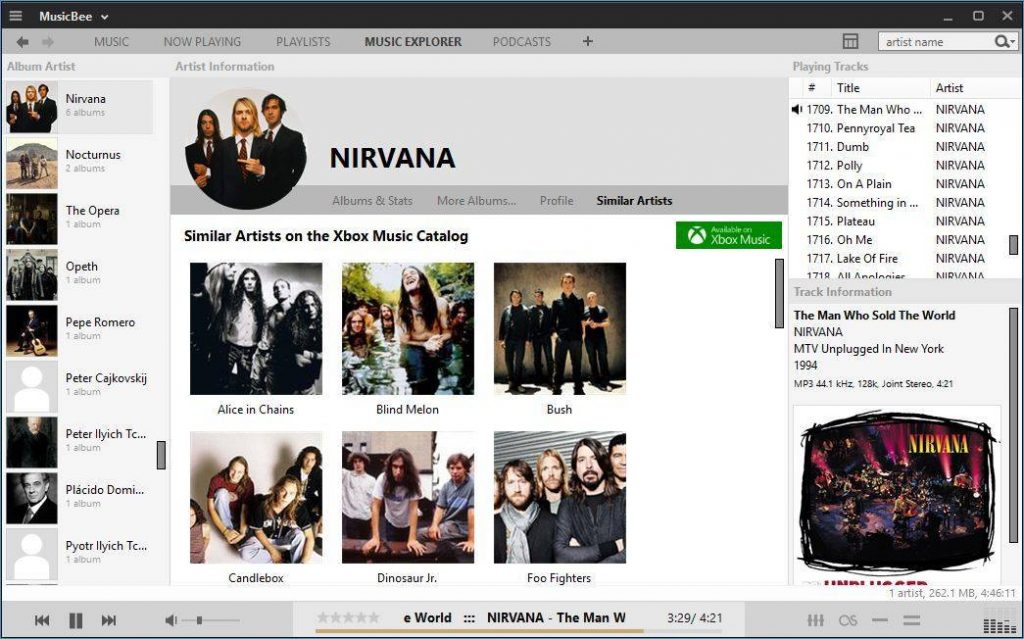
Task: Toggle the repeat mode icon
Action: click(x=912, y=620)
